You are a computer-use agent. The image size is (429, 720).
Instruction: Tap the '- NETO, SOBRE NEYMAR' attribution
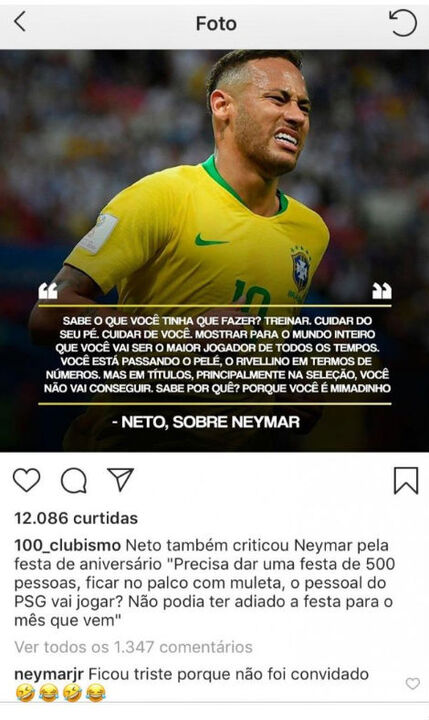[x=206, y=422]
